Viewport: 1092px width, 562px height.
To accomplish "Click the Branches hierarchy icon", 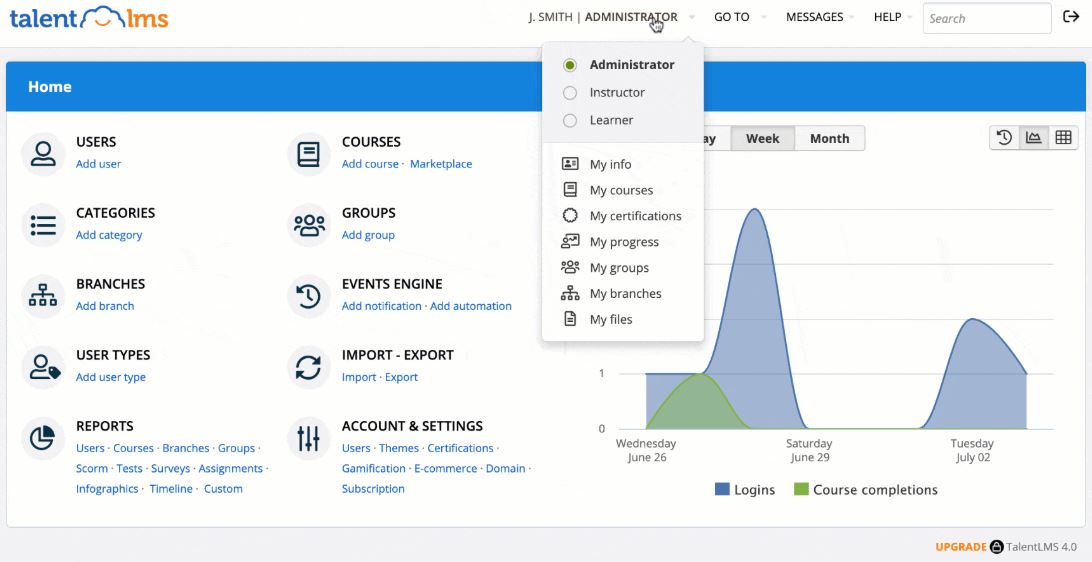I will [43, 296].
